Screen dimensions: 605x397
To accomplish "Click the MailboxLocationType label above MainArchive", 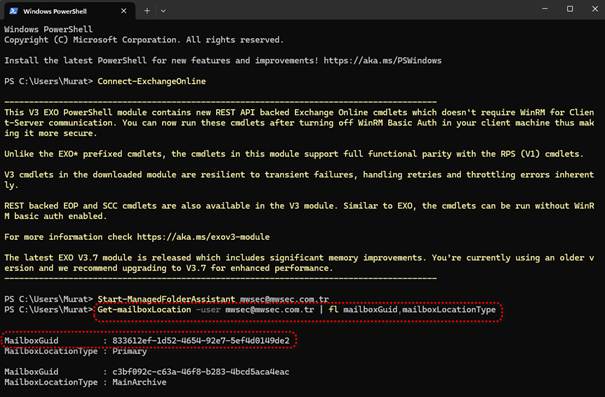I will click(x=51, y=382).
